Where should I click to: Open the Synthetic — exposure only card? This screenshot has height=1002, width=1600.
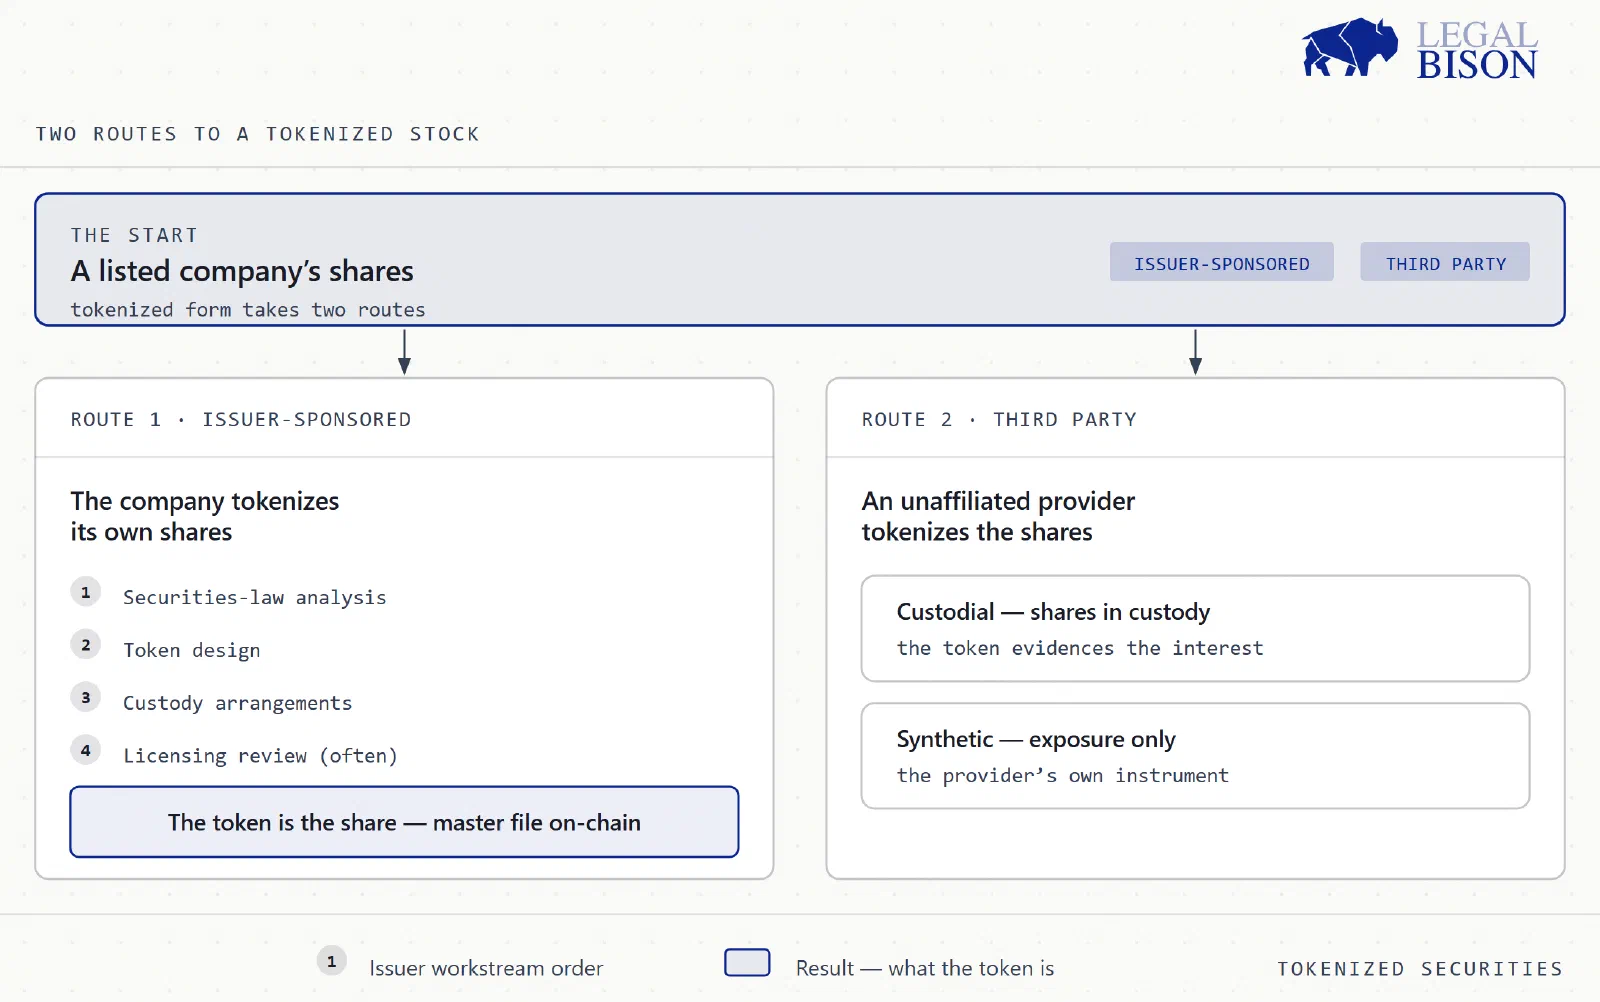click(1195, 756)
